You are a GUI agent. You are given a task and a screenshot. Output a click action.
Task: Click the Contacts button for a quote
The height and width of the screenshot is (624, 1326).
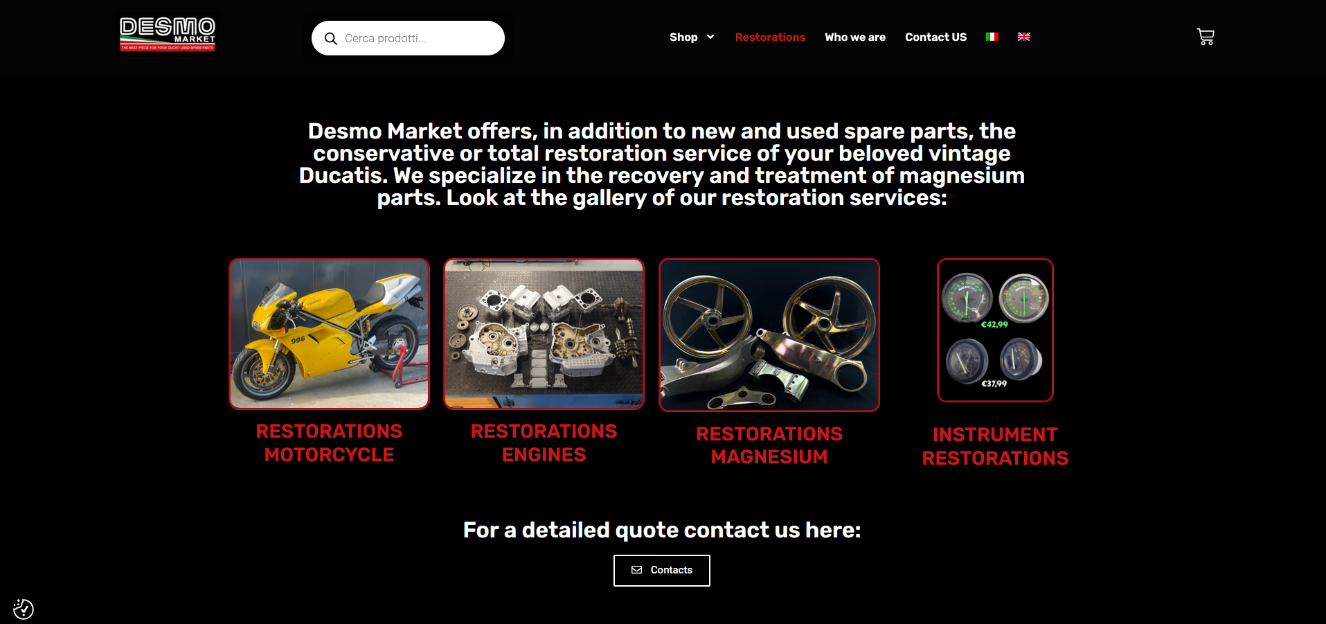pos(662,570)
